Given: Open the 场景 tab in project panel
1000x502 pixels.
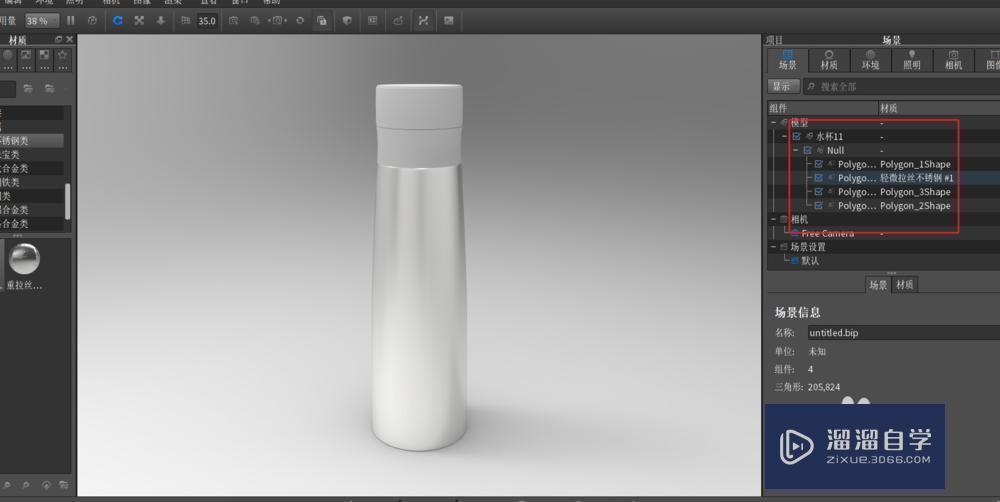Looking at the screenshot, I should 788,61.
